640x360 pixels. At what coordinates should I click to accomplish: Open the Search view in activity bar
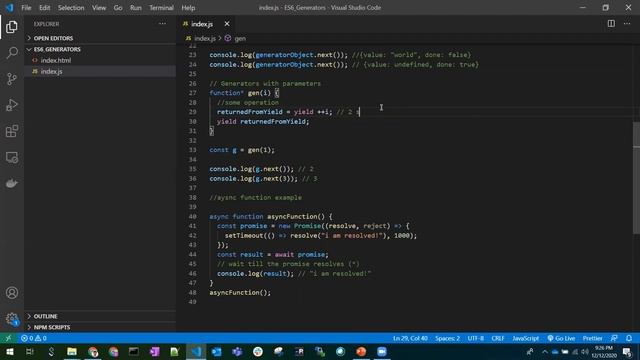coord(12,53)
